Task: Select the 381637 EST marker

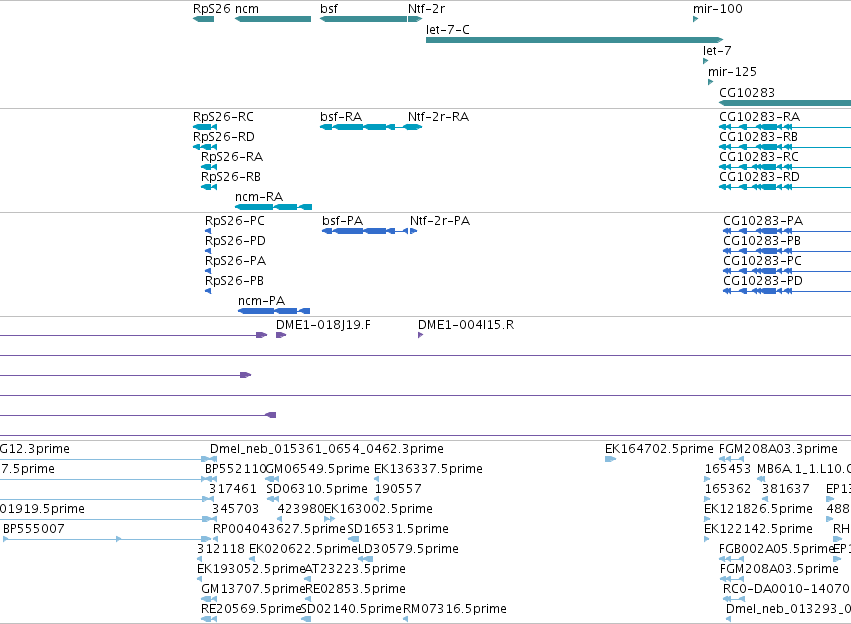Action: (765, 499)
